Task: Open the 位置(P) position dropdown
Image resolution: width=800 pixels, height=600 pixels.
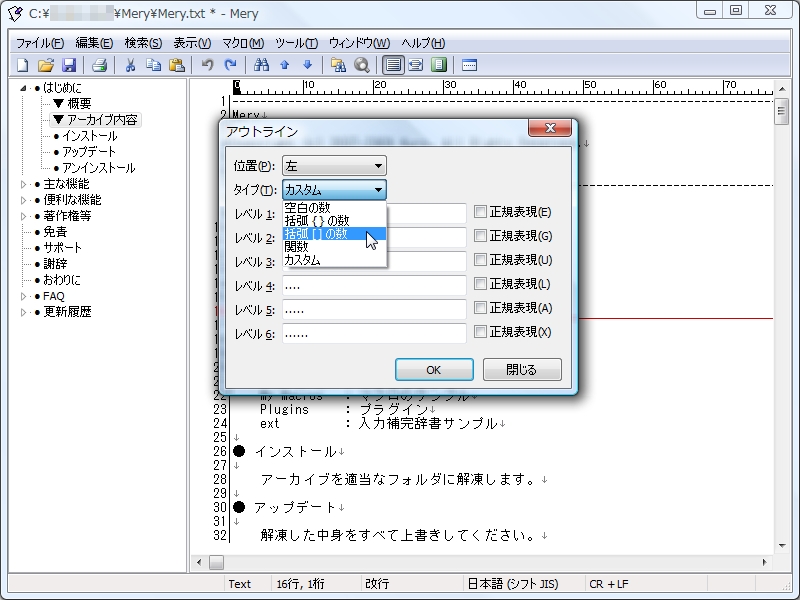Action: pyautogui.click(x=334, y=166)
